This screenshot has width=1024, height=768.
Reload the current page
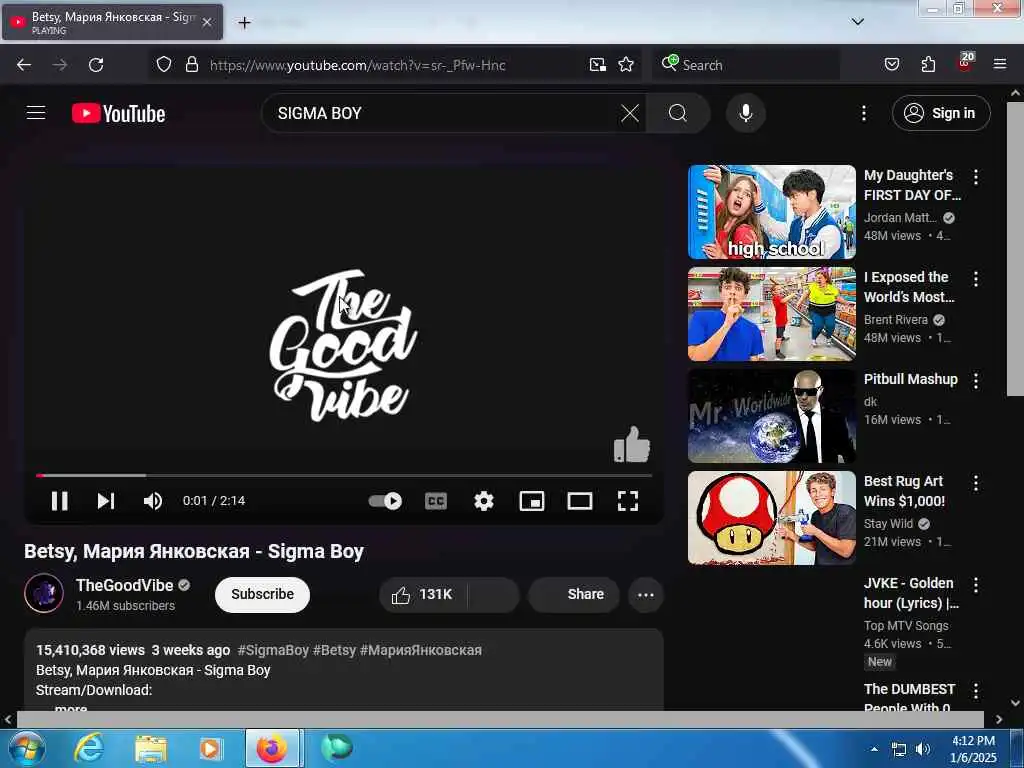96,65
